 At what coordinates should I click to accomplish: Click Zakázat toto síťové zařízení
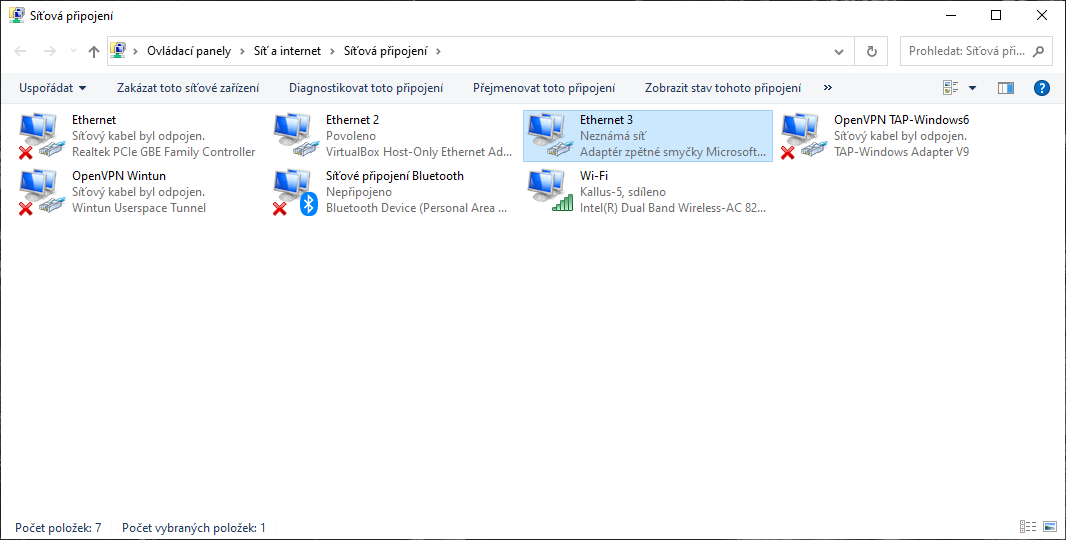188,88
